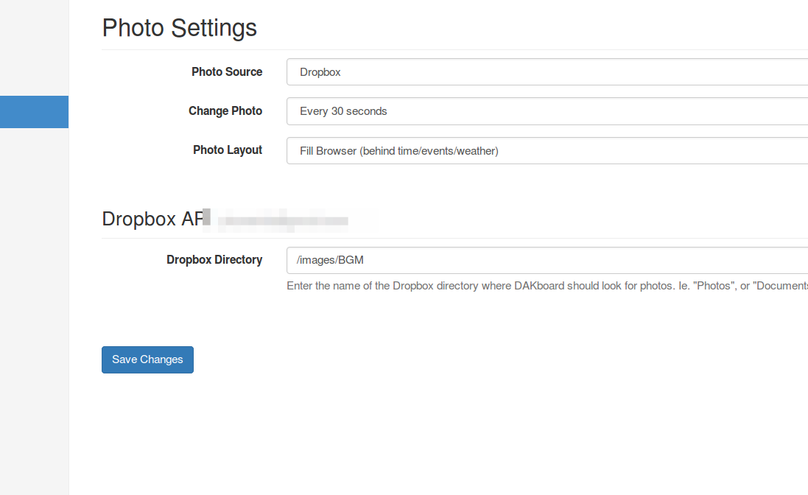Expand the Change Photo interval dropdown
Viewport: 808px width, 495px height.
[546, 111]
